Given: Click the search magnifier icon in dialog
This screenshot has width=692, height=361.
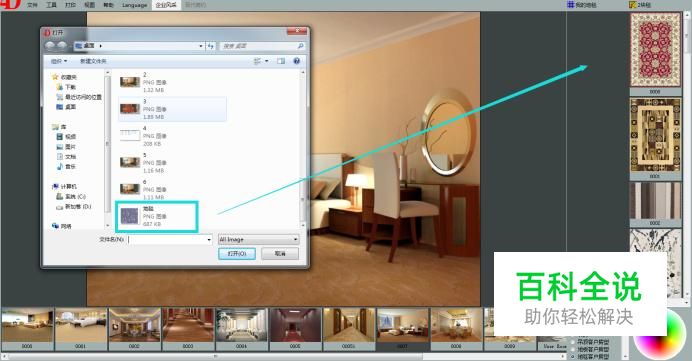Looking at the screenshot, I should click(301, 46).
